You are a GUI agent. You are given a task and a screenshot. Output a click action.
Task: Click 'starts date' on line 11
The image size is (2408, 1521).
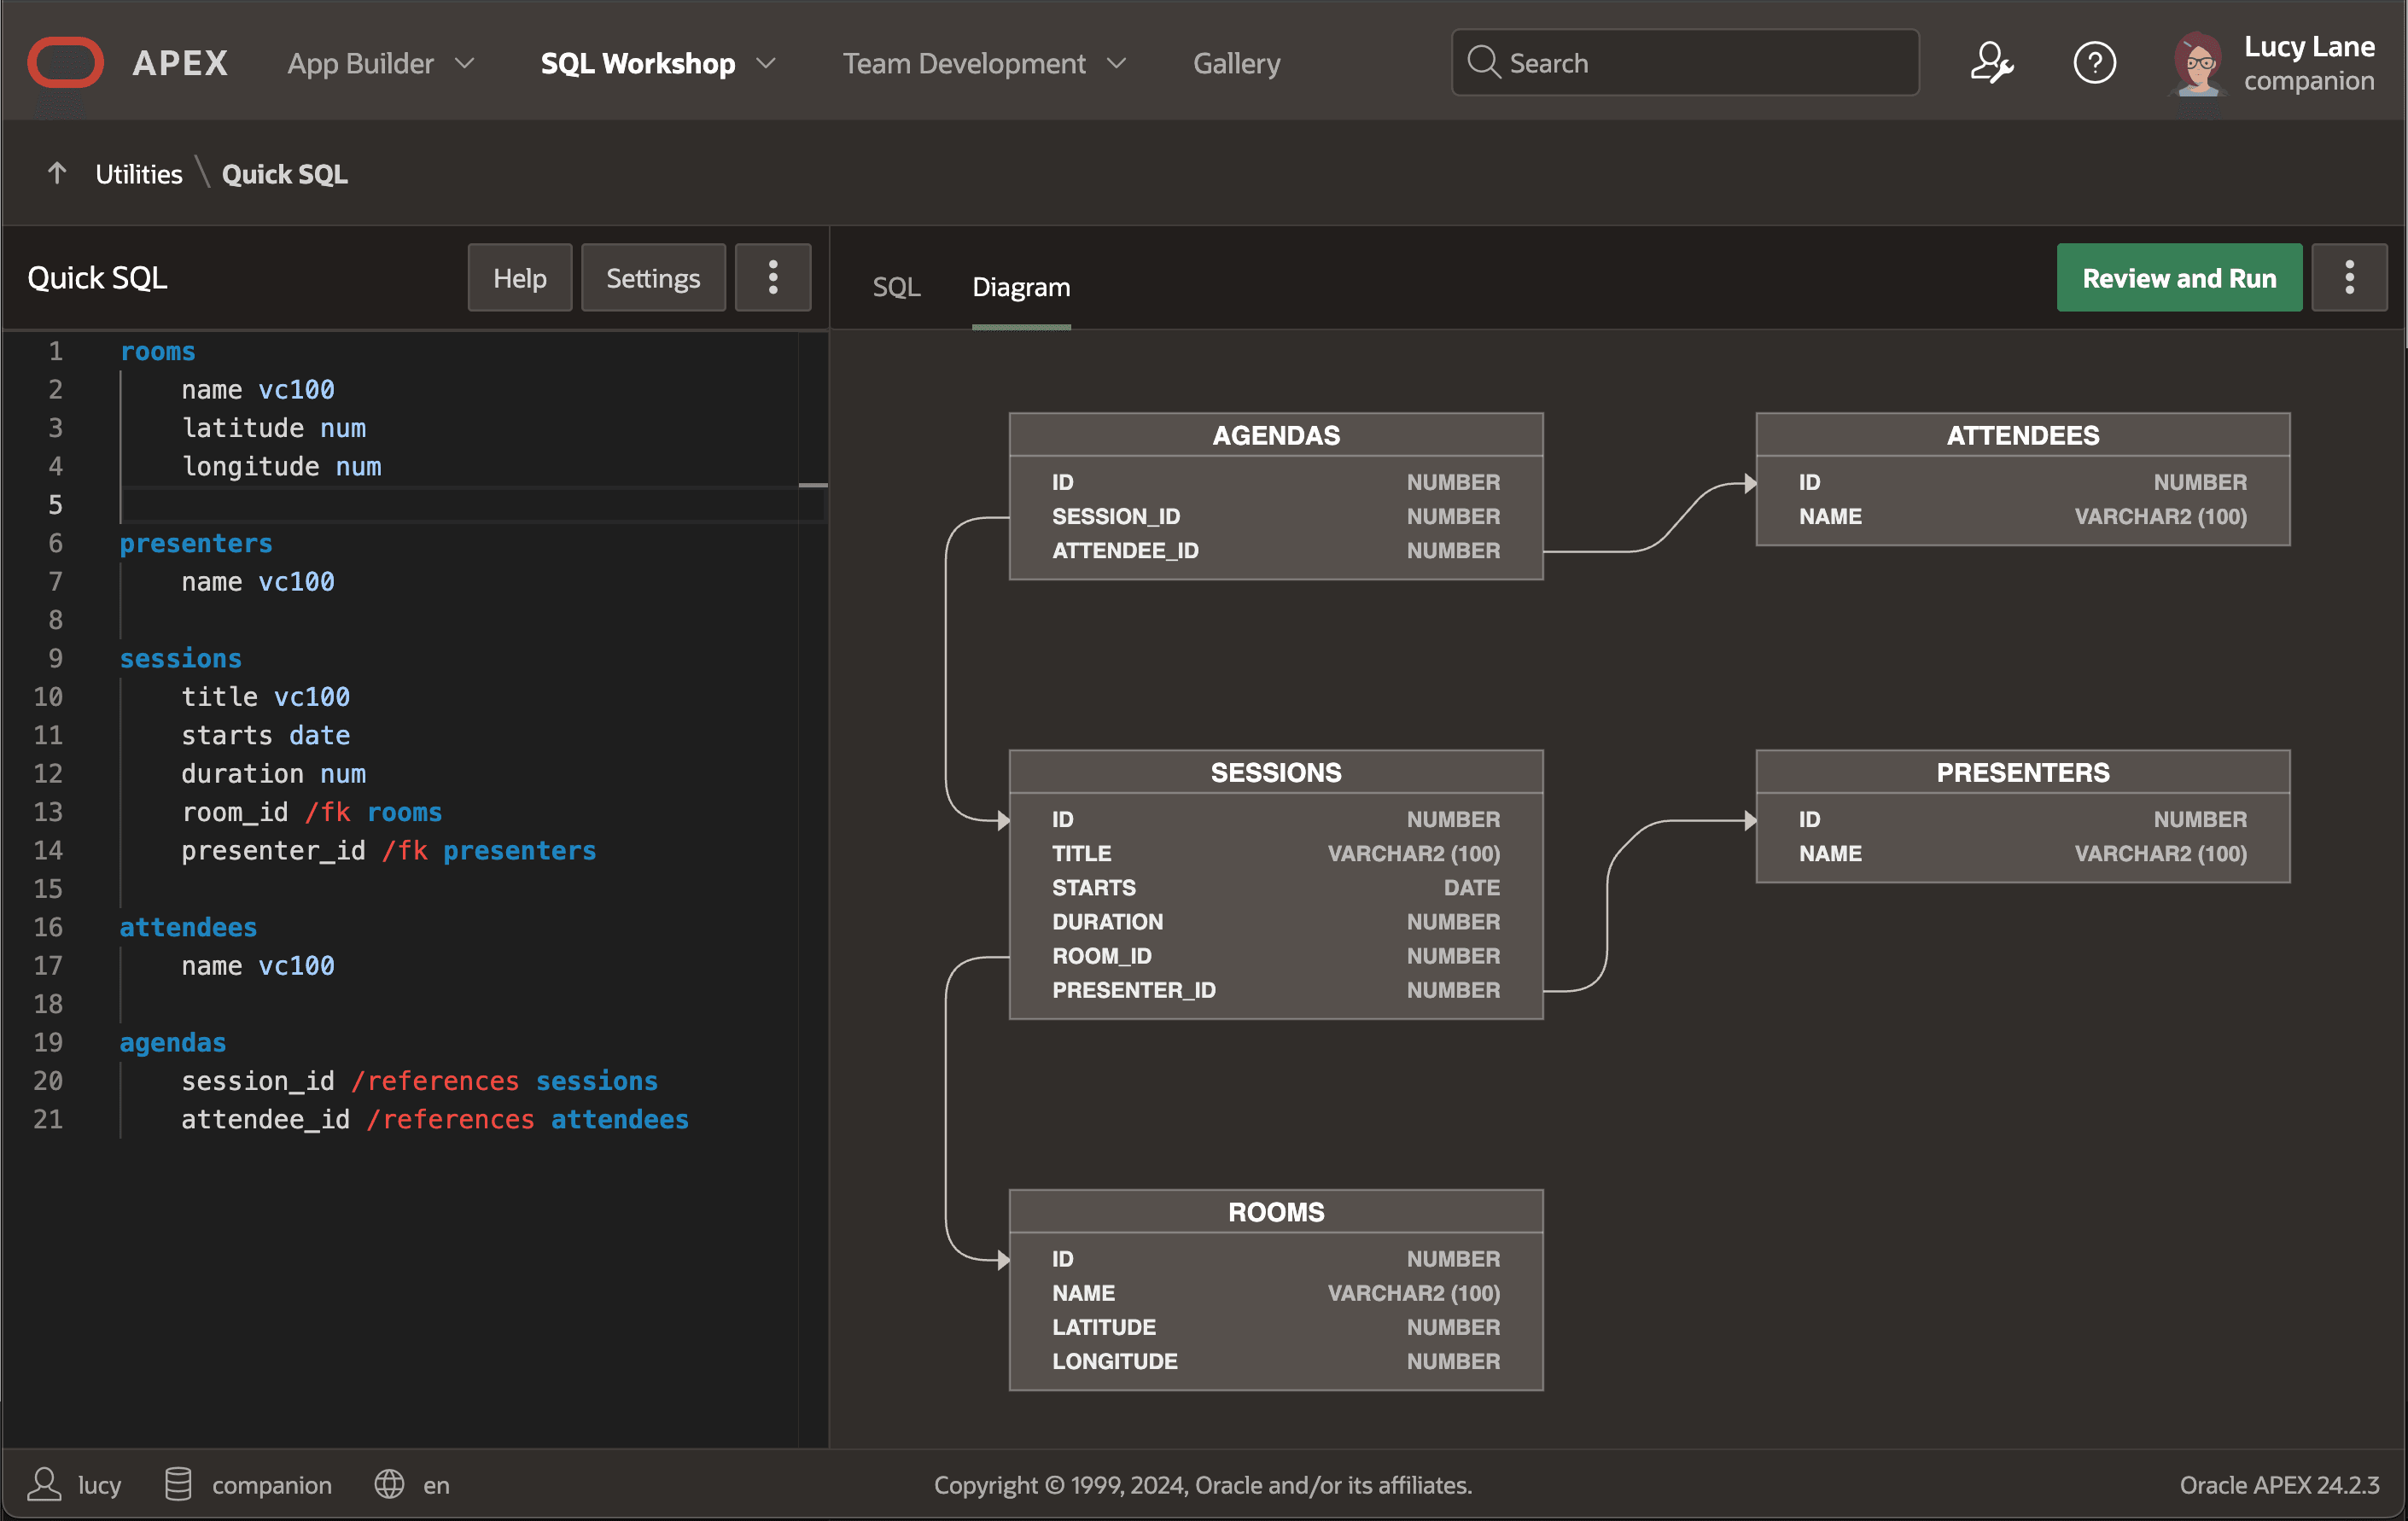coord(266,735)
